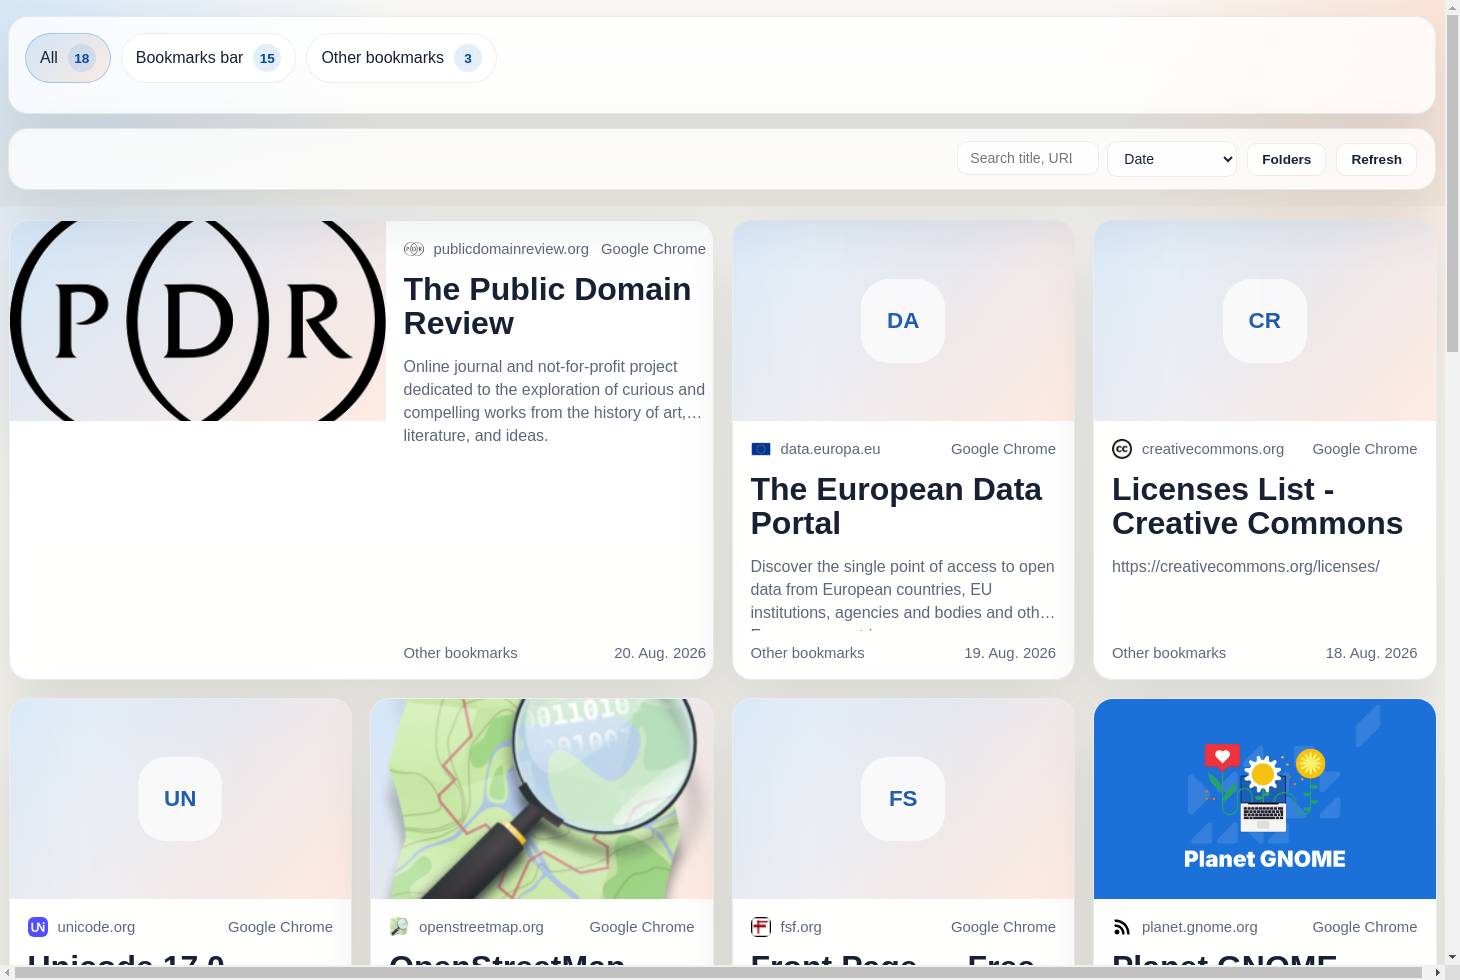
Task: Click Other bookmarks label on Creative Commons card
Action: [1169, 653]
